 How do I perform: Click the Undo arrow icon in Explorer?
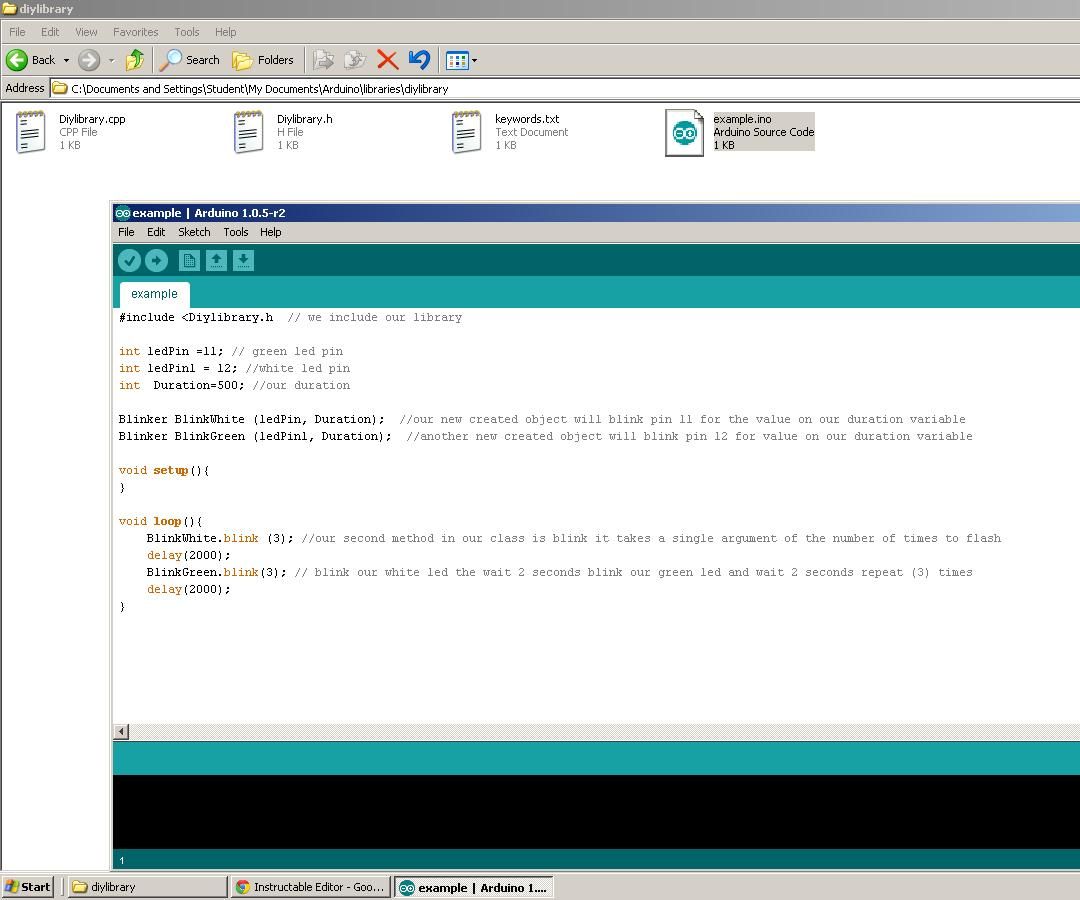(419, 60)
